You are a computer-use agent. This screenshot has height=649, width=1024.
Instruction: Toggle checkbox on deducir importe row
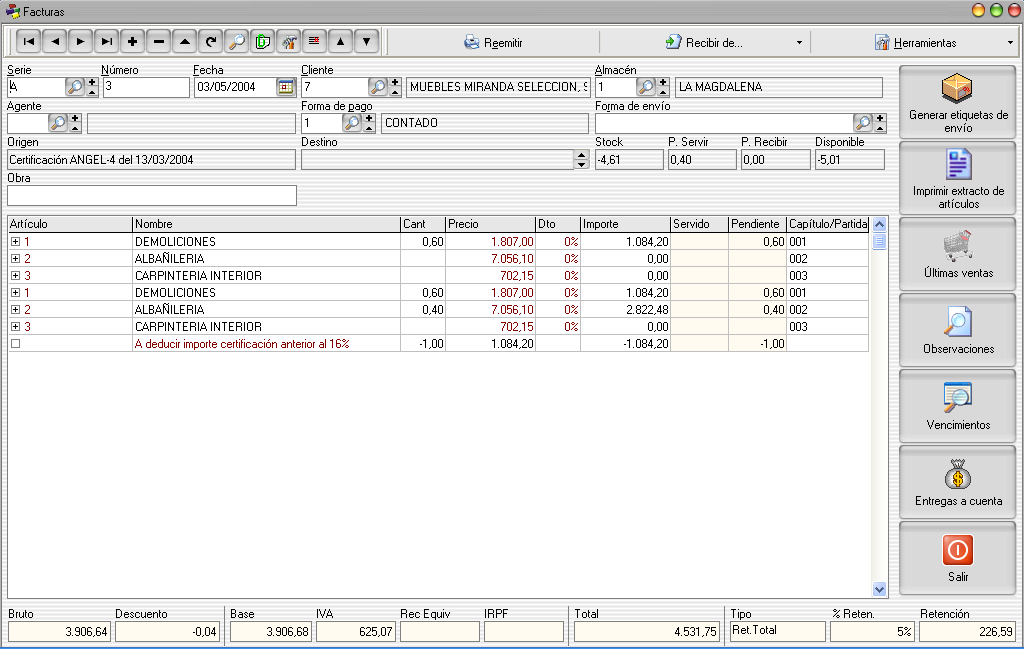(15, 344)
